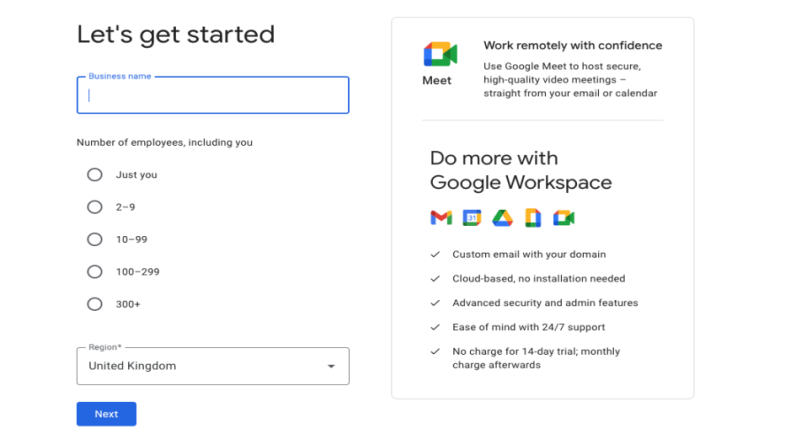This screenshot has height=445, width=796.
Task: Click checkmark beside Advanced security and admin features
Action: (435, 303)
